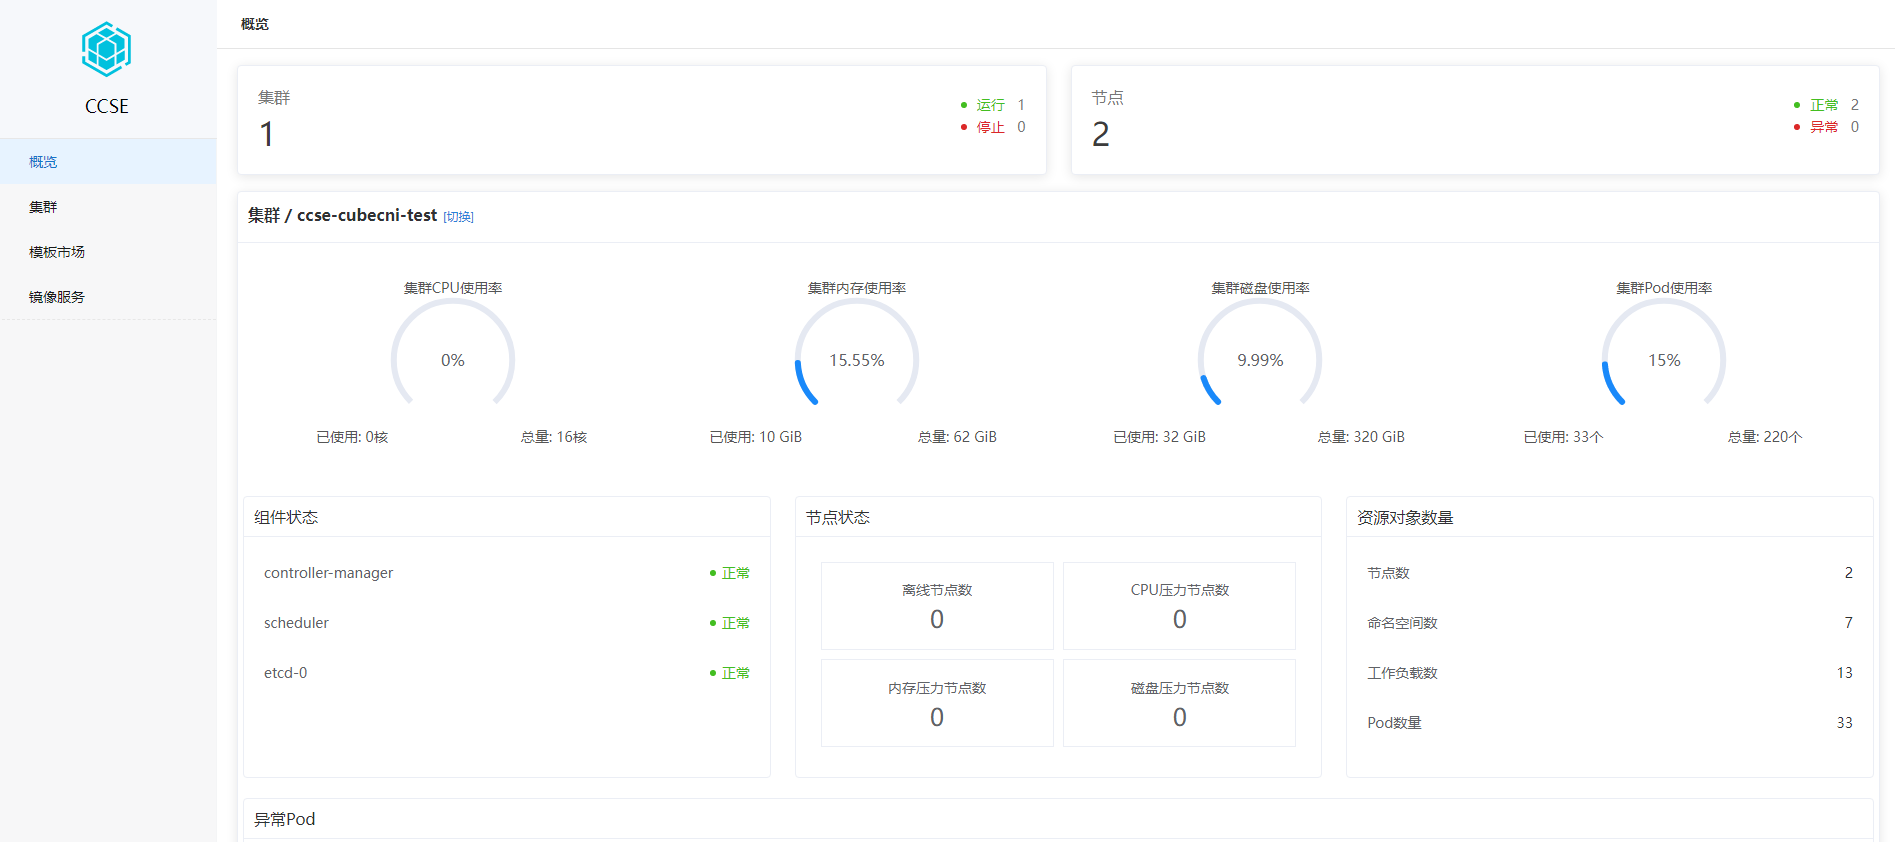Select the 内存压力节点数 tile
The height and width of the screenshot is (842, 1895).
pyautogui.click(x=937, y=703)
